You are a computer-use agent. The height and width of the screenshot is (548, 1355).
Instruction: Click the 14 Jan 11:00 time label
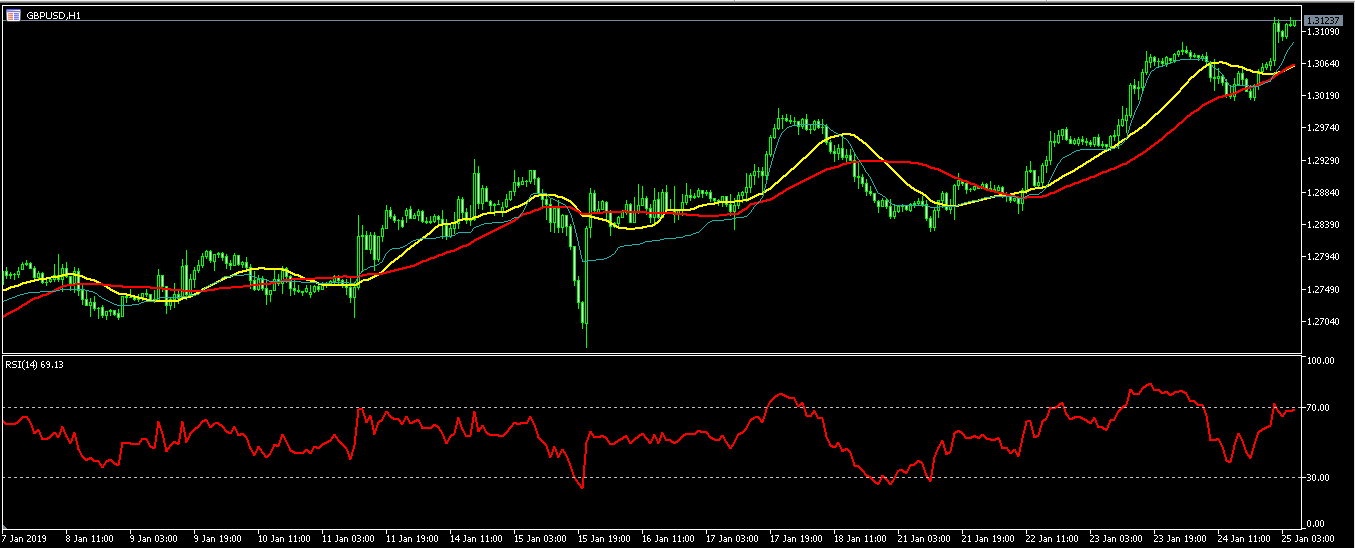(476, 538)
